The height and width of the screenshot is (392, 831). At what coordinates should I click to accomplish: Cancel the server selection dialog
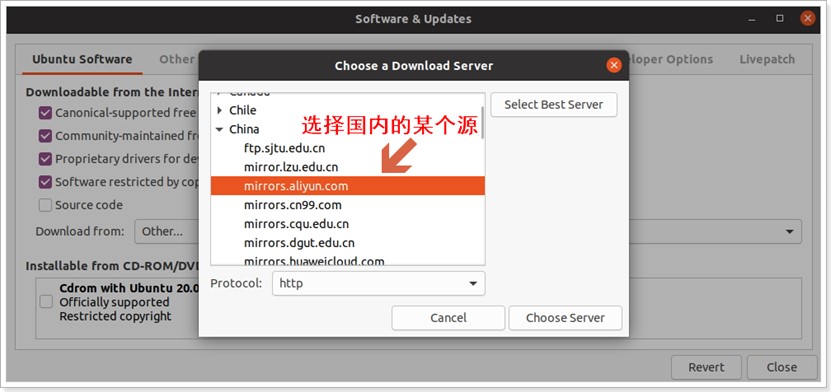(448, 318)
